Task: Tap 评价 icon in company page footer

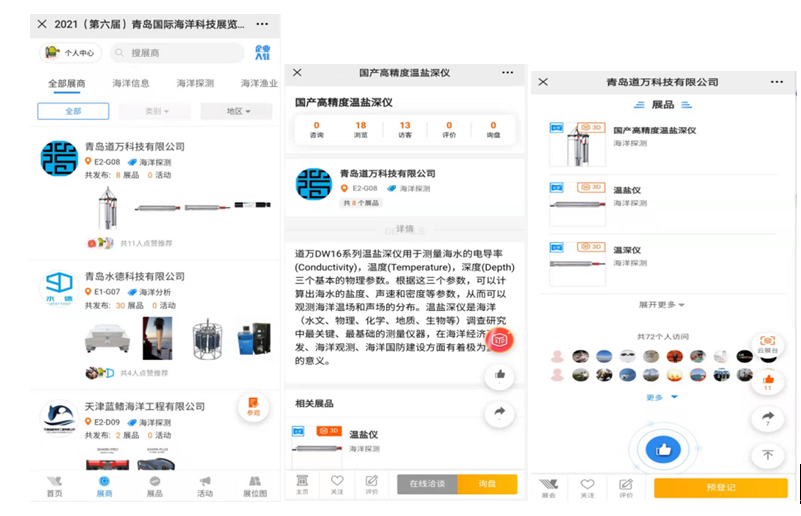Action: tap(626, 487)
